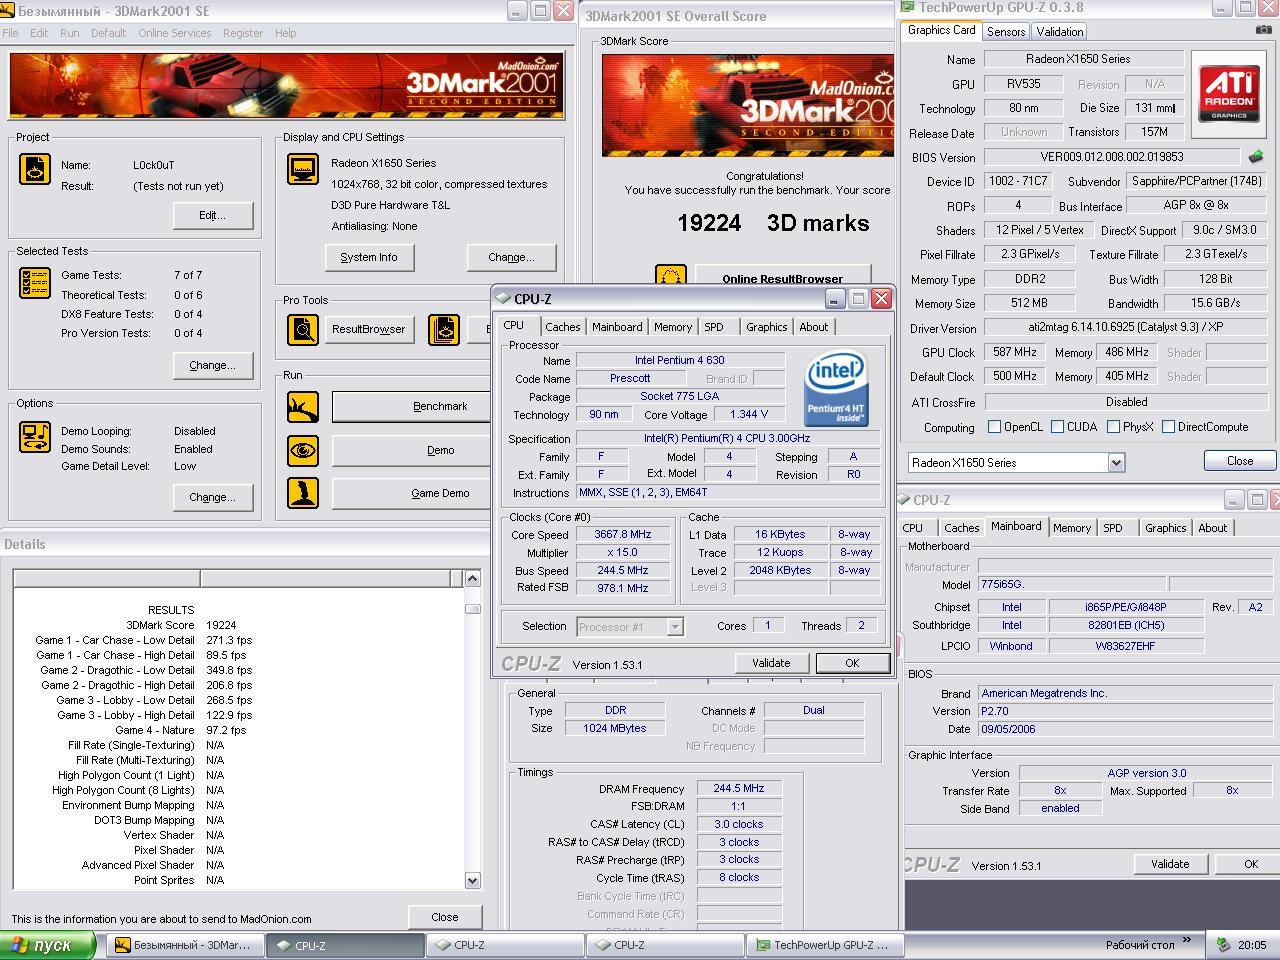Click the BIOS save chip icon in GPU-Z
Image resolution: width=1280 pixels, height=960 pixels.
[x=1256, y=157]
